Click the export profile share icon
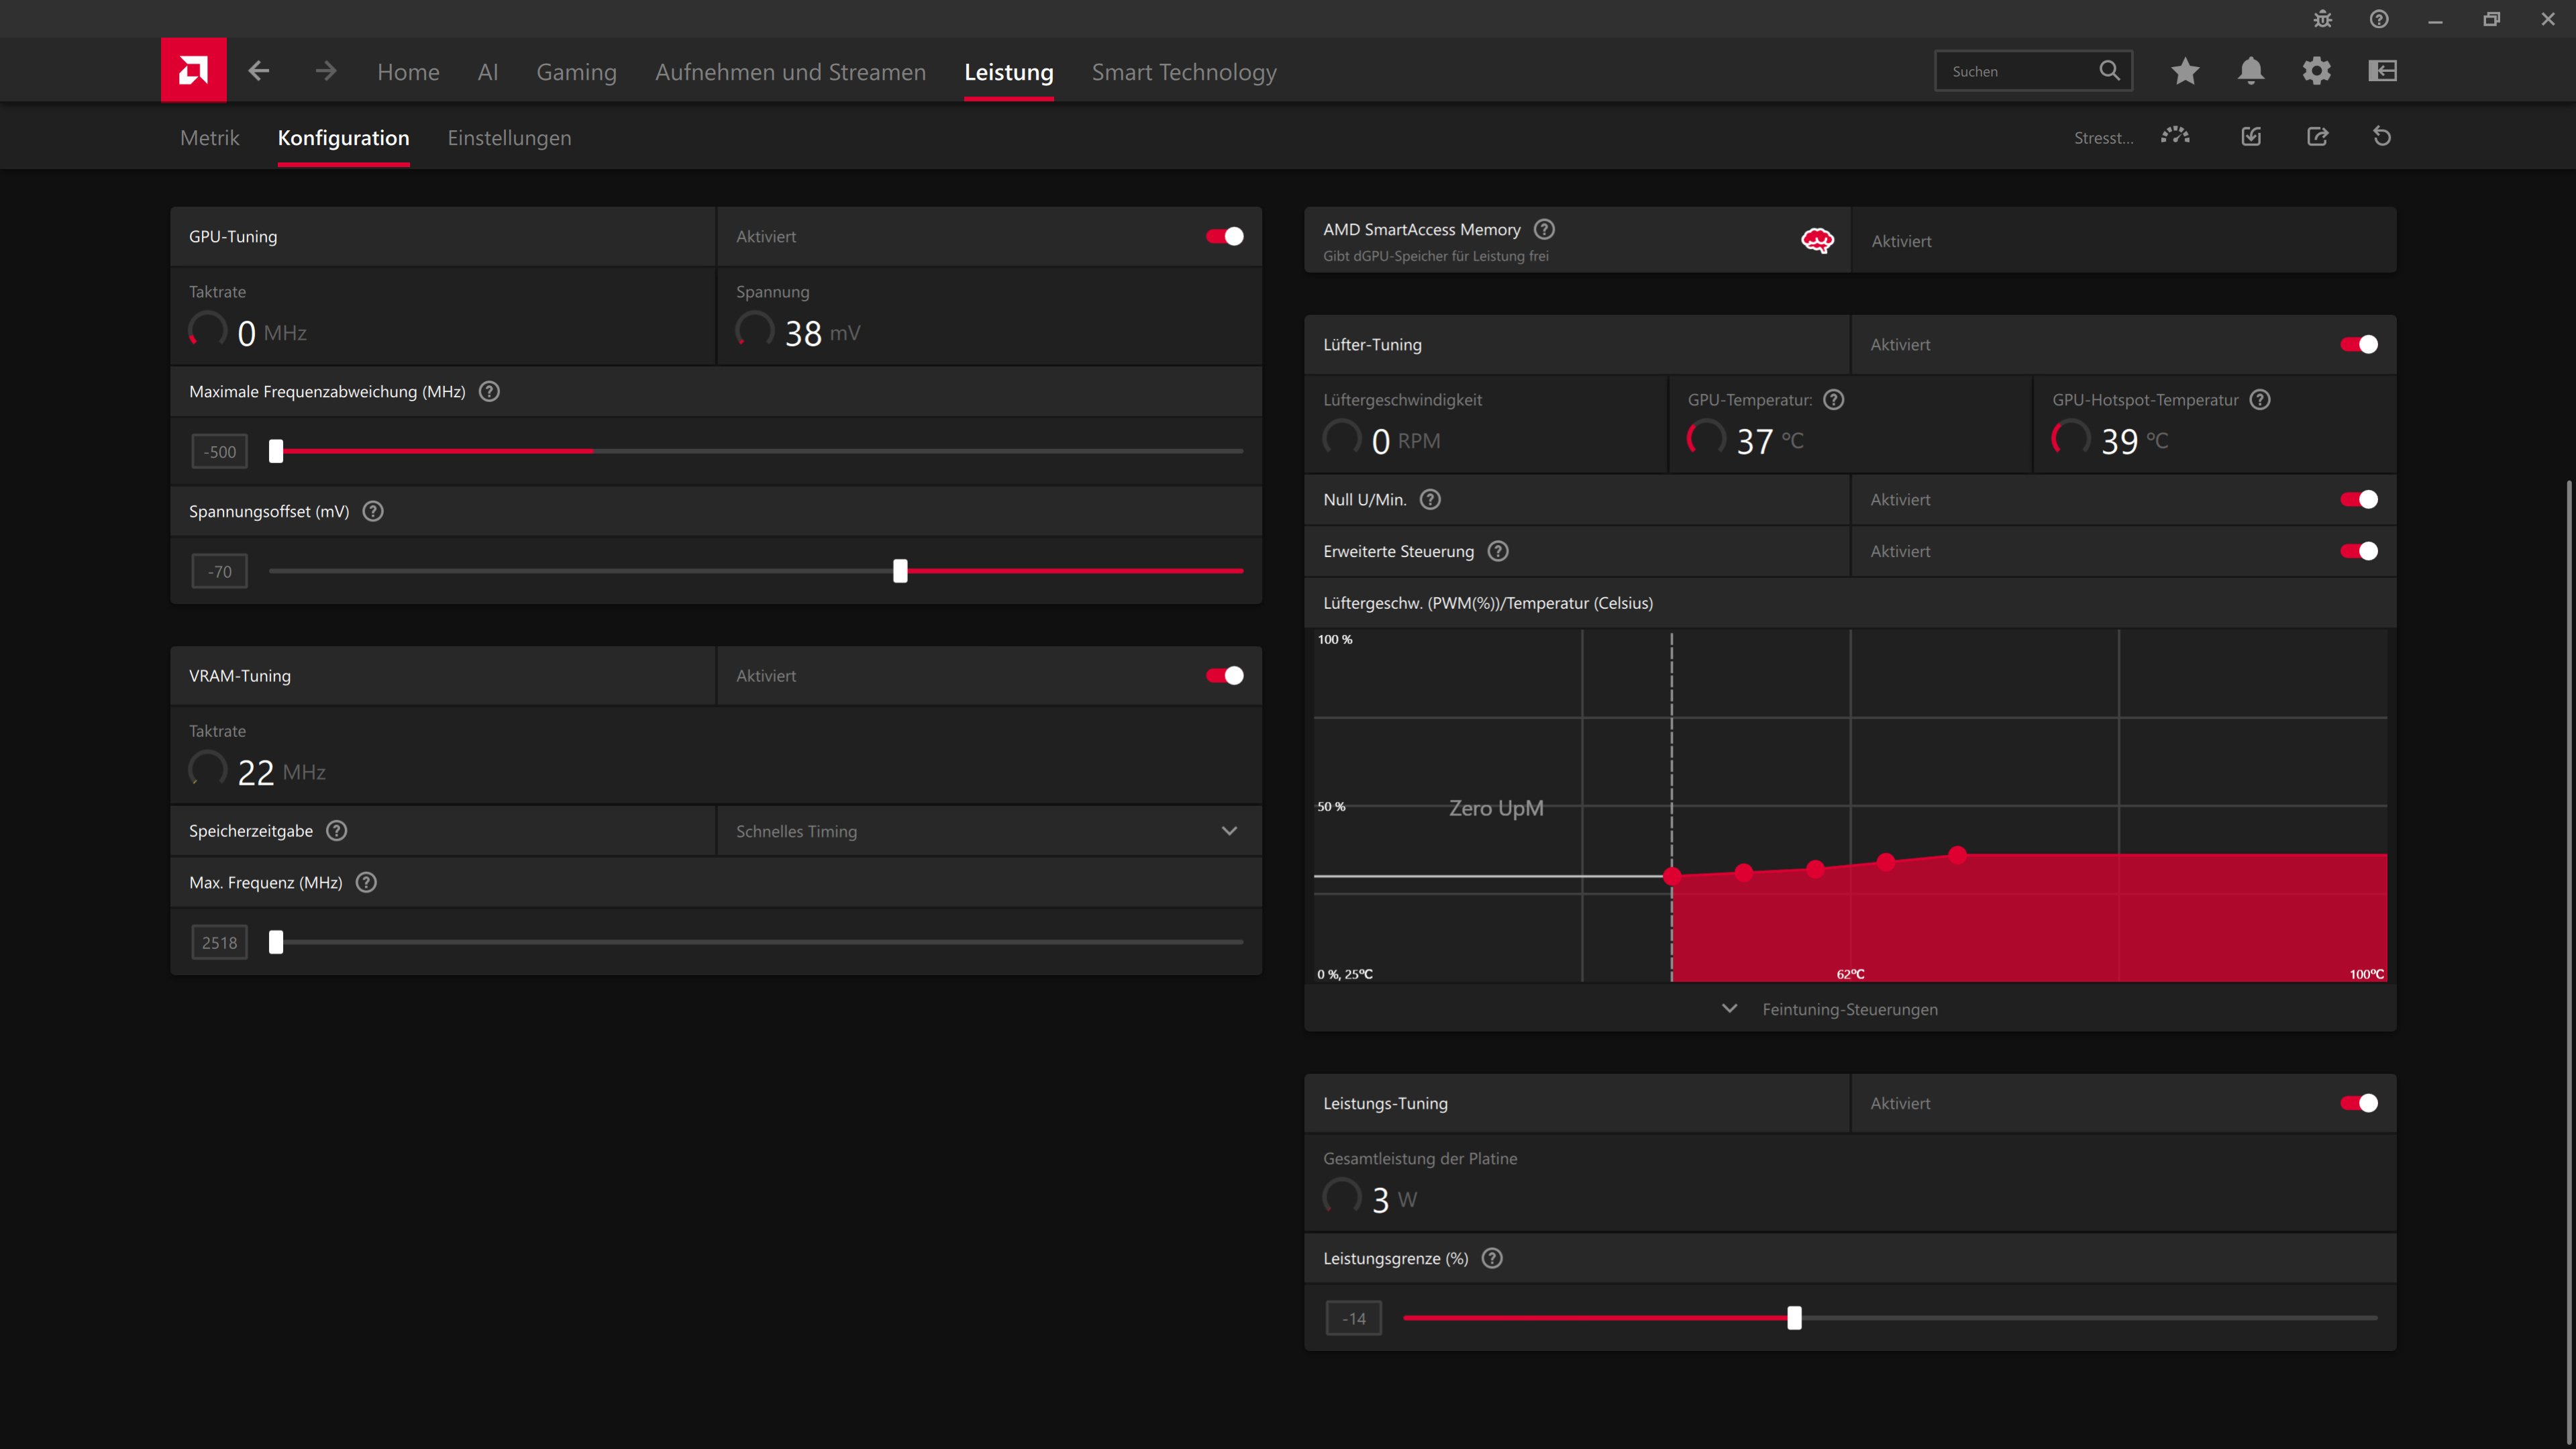This screenshot has width=2576, height=1449. pos(2317,137)
